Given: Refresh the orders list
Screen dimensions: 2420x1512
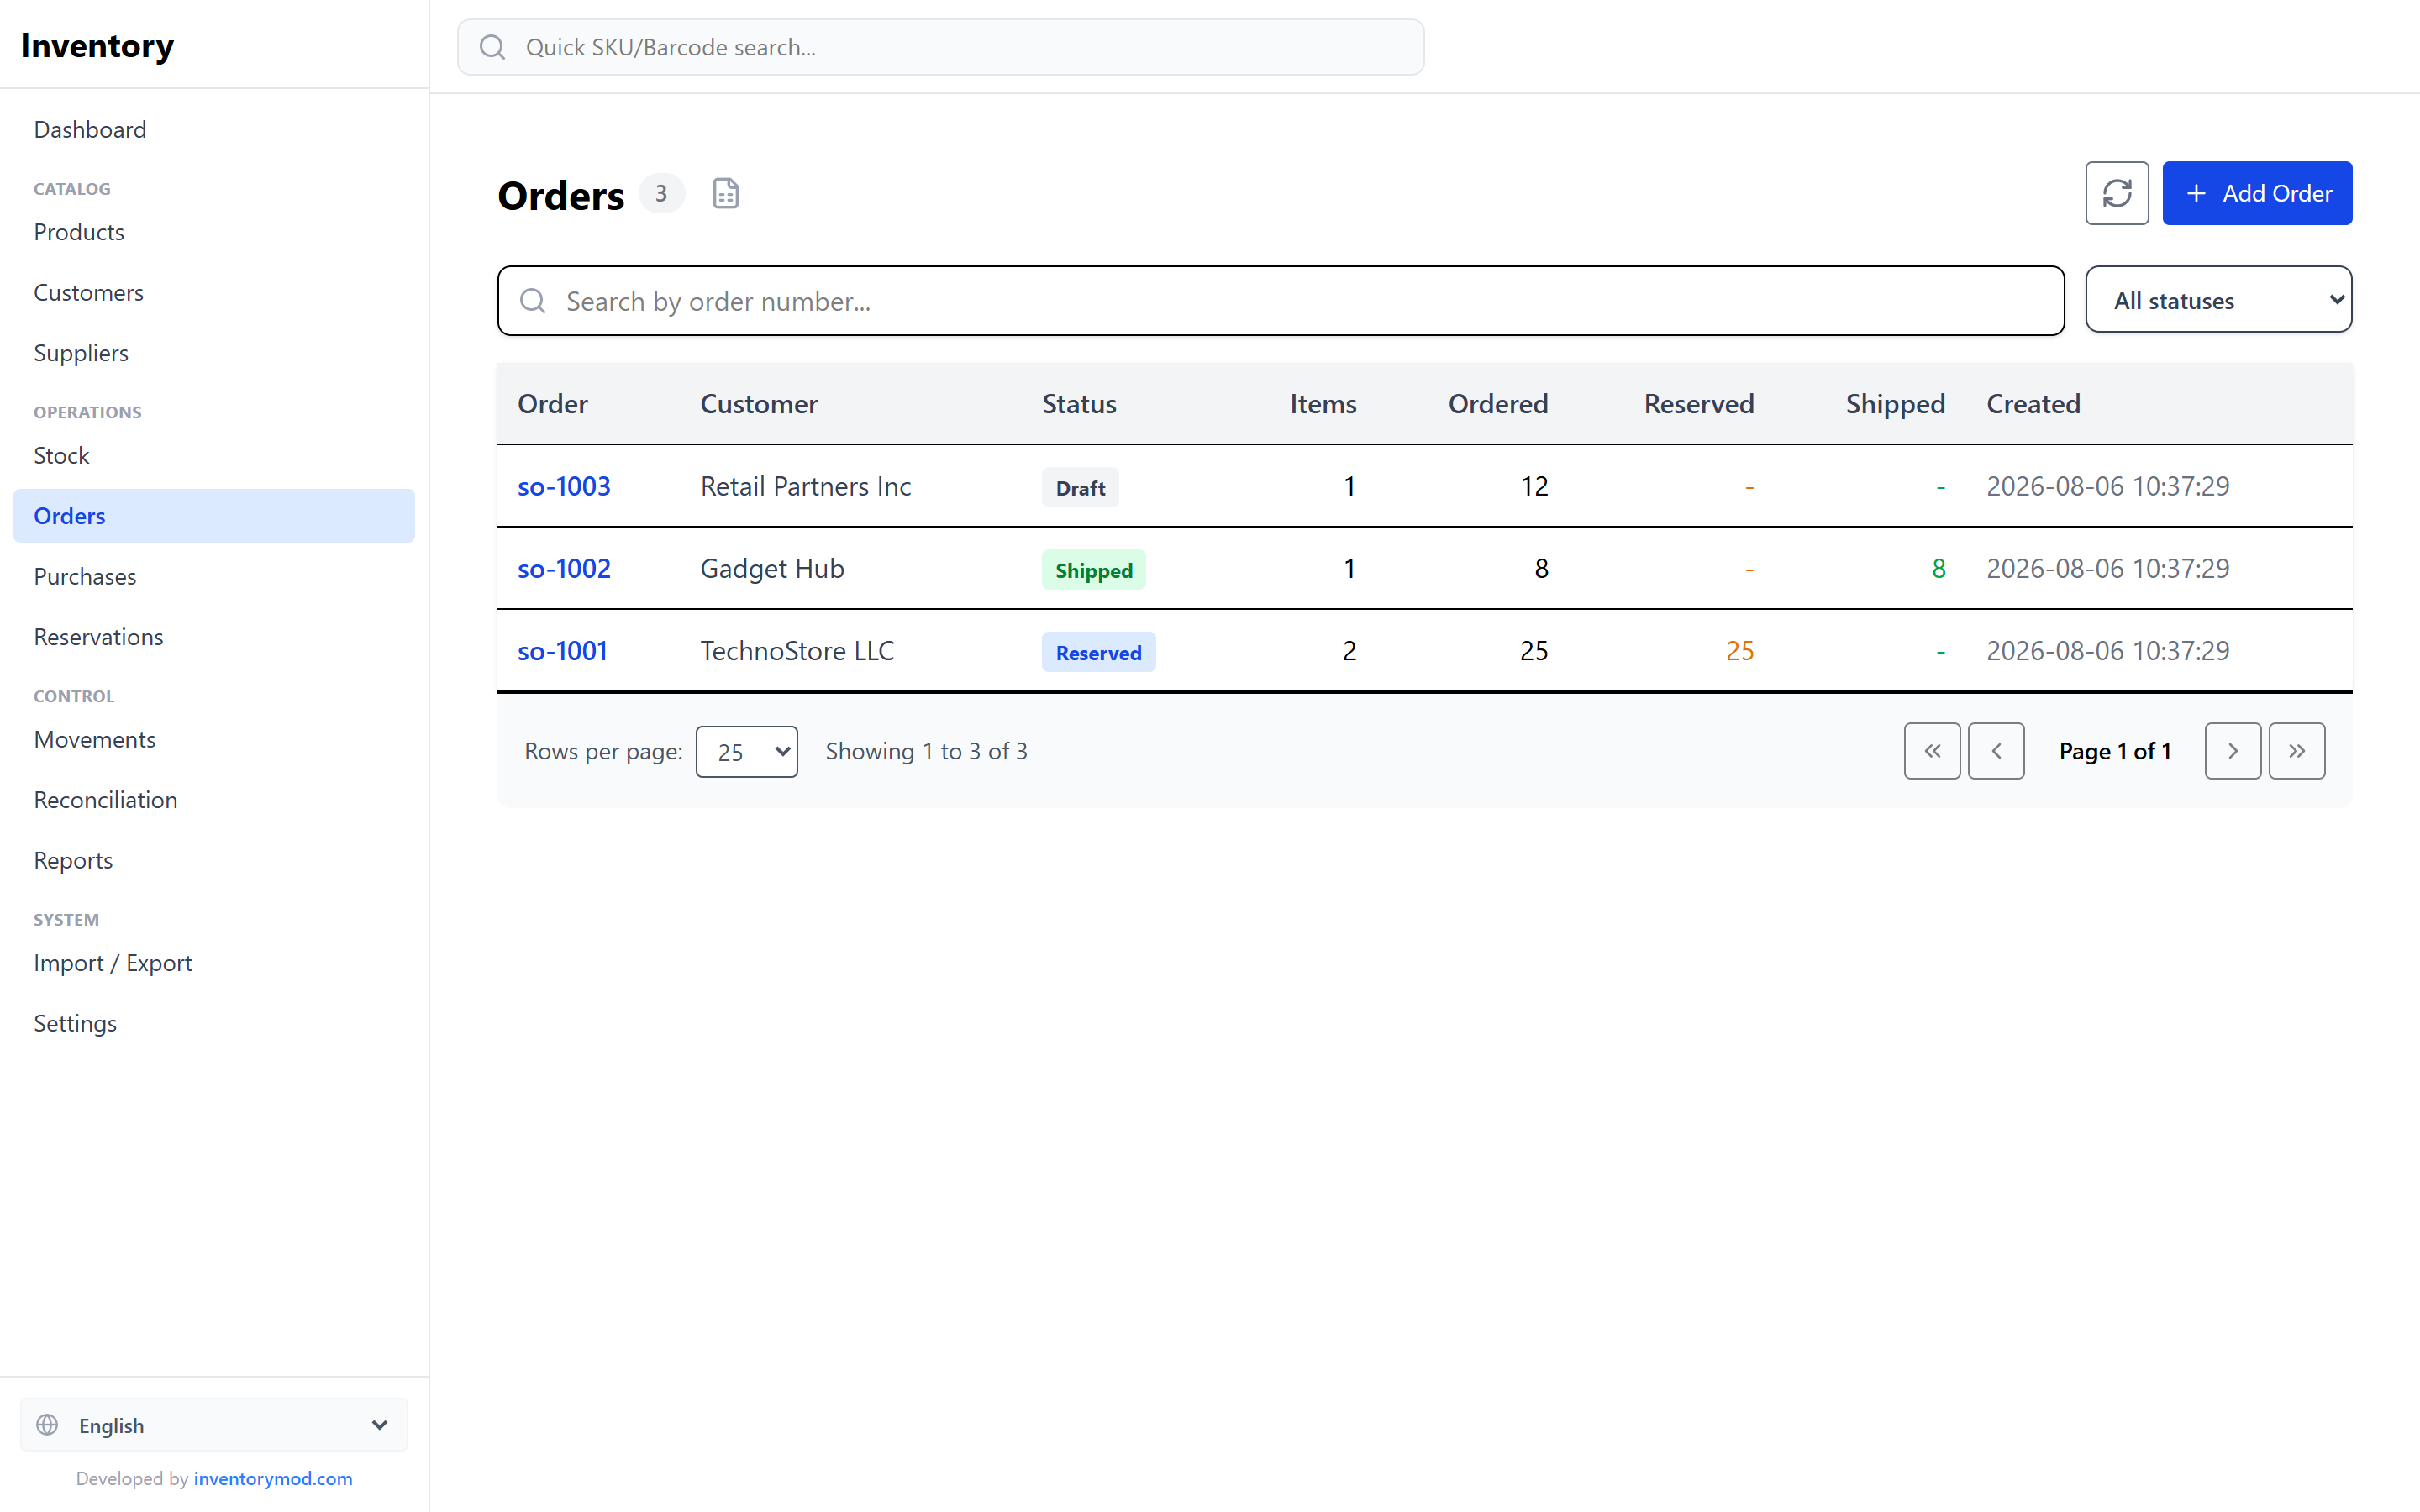Looking at the screenshot, I should point(2116,193).
